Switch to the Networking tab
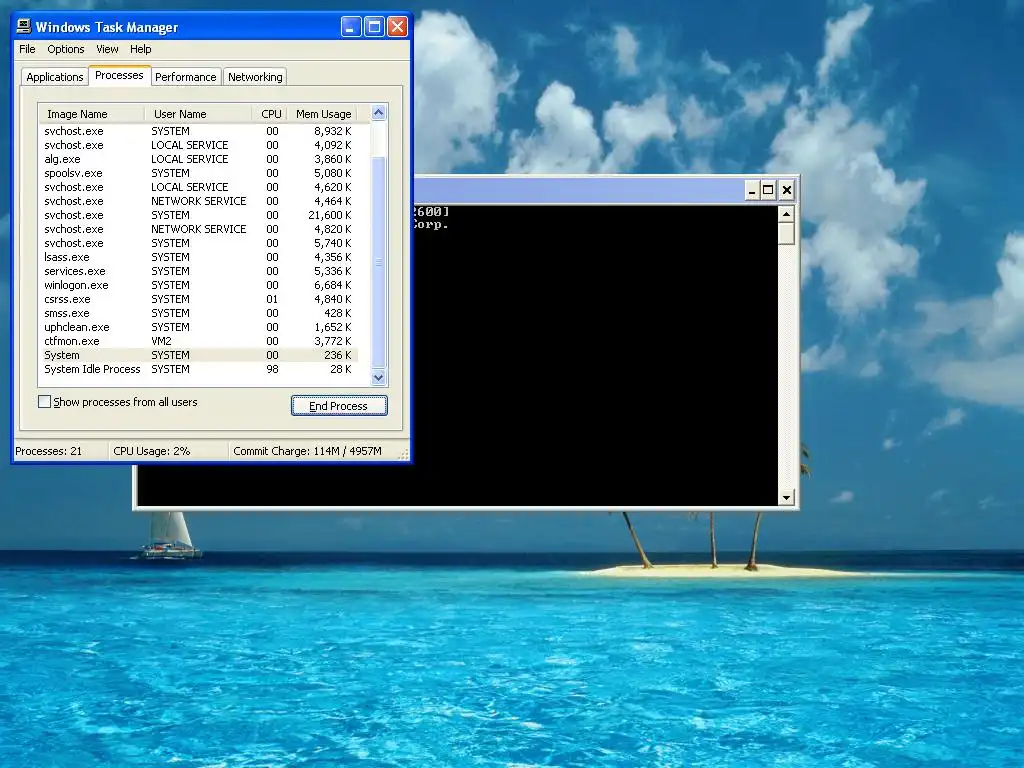Viewport: 1024px width, 768px height. tap(255, 77)
